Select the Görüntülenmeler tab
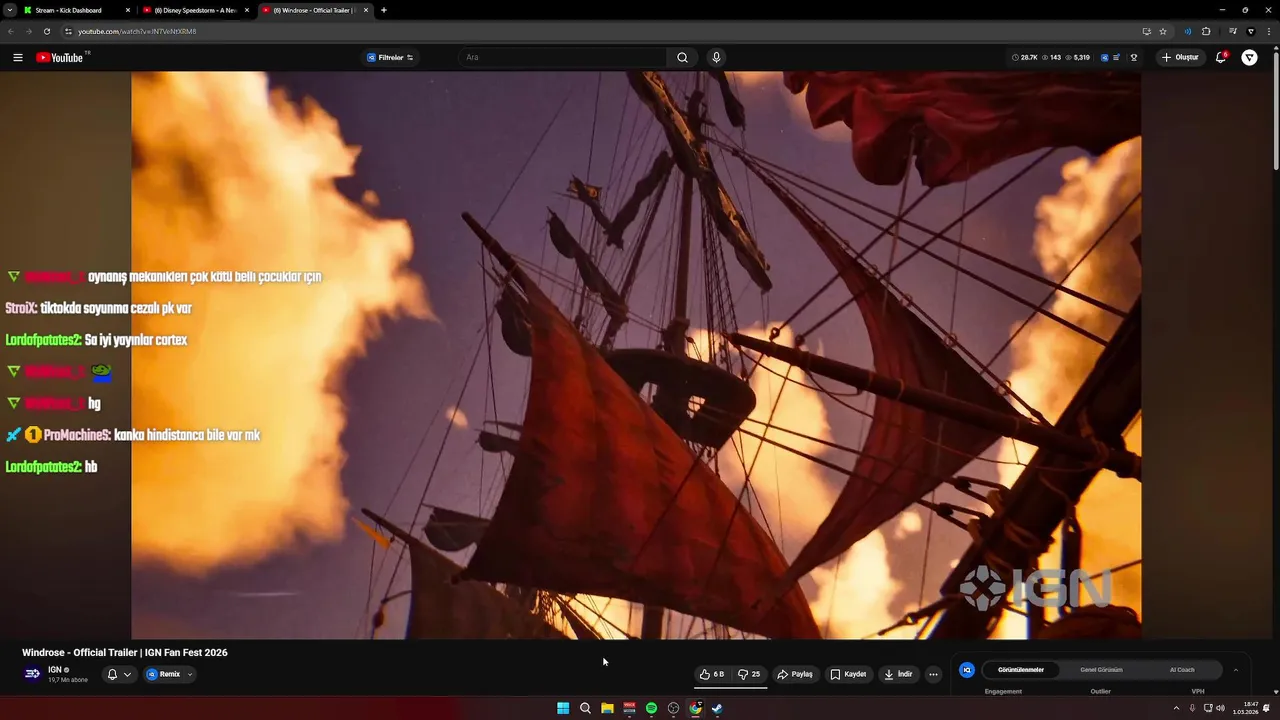This screenshot has height=720, width=1280. coord(1021,670)
